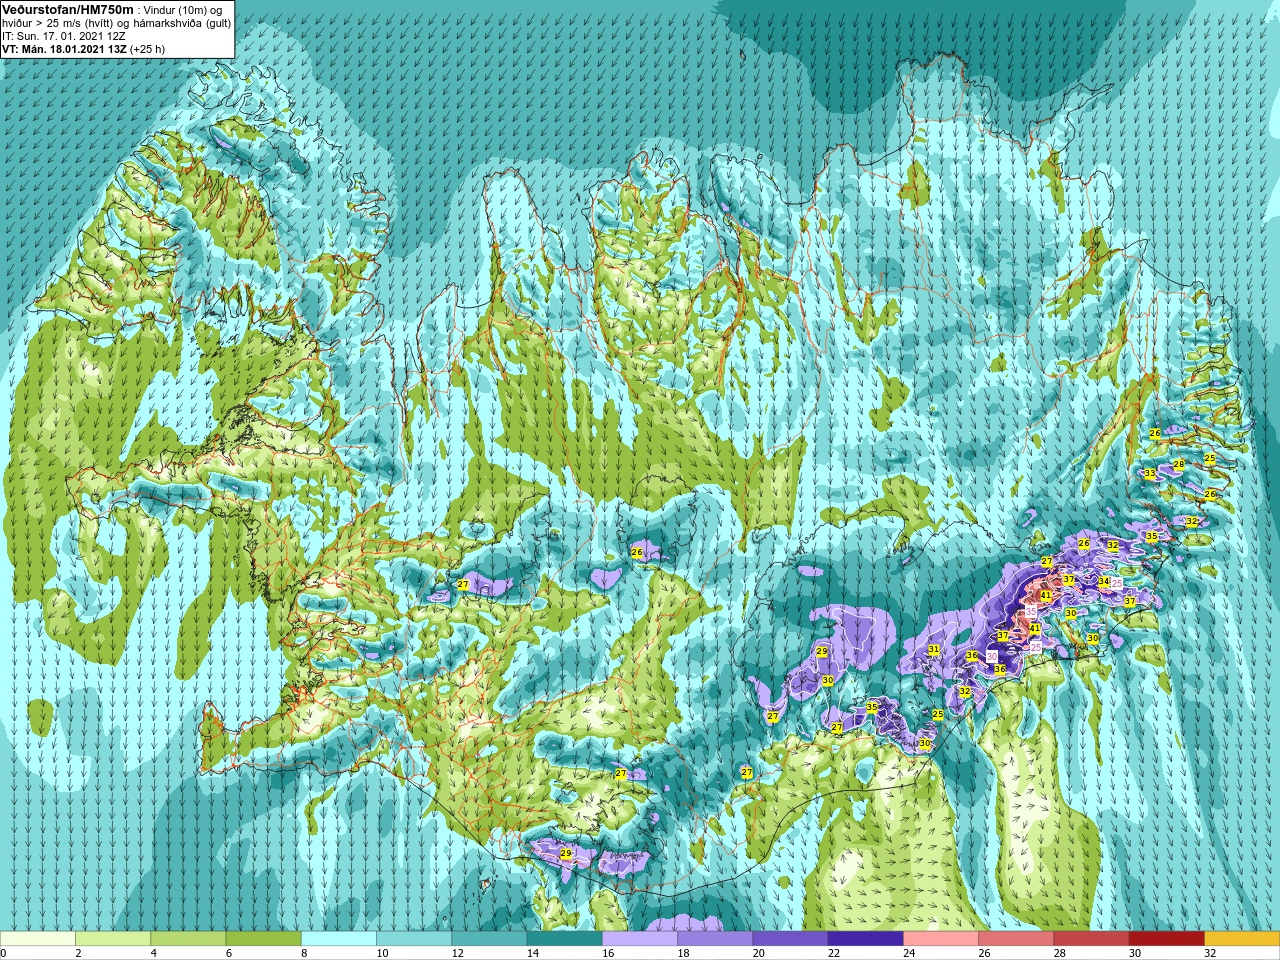This screenshot has height=960, width=1280.
Task: Click the yellow 31 gust label
Action: tap(934, 650)
